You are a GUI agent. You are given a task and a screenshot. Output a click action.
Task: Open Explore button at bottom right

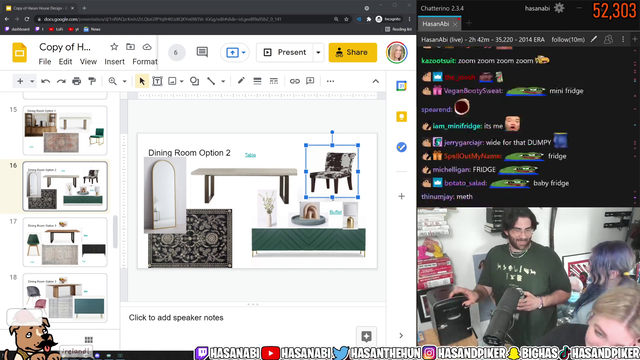tap(366, 336)
